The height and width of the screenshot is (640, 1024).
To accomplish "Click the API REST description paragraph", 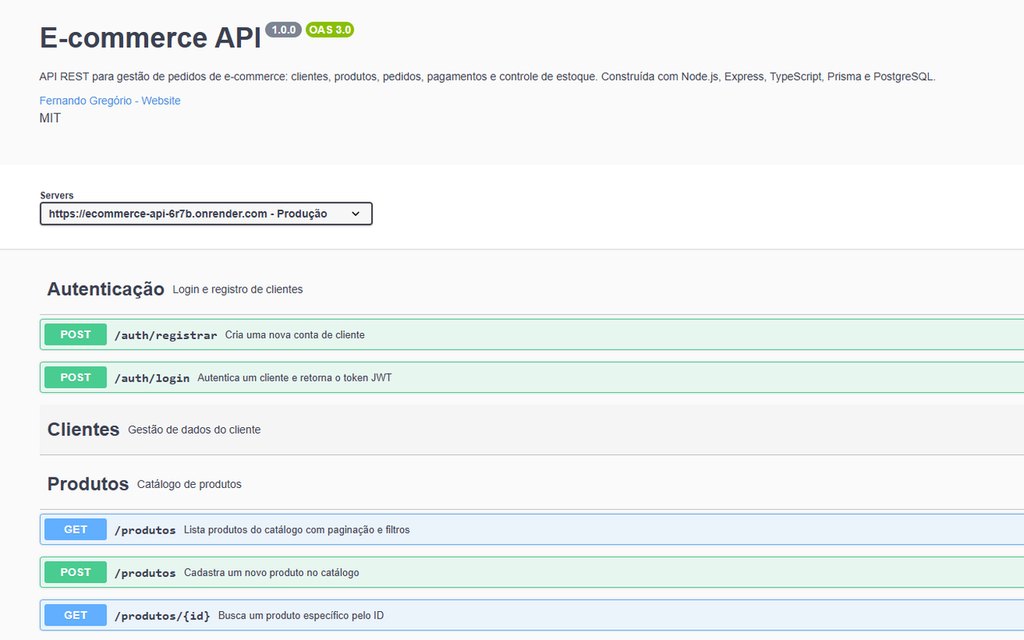I will [x=487, y=76].
